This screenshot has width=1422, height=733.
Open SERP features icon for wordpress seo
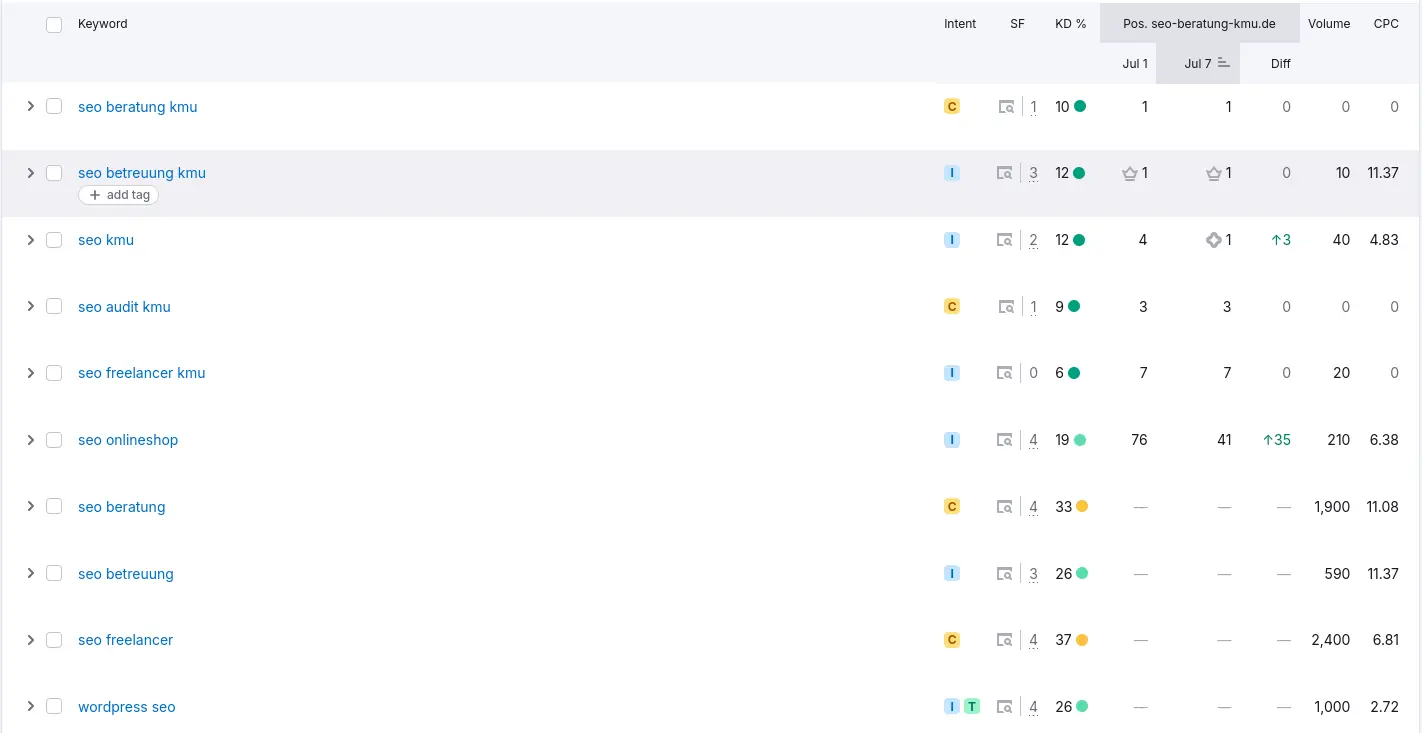point(1004,707)
